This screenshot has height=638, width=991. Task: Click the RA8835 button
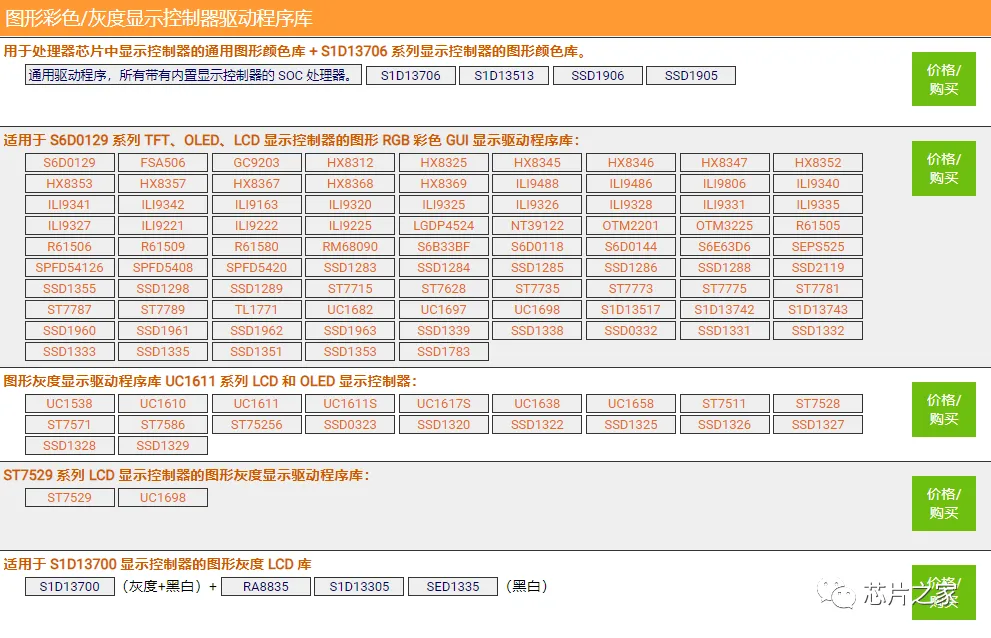click(x=265, y=587)
